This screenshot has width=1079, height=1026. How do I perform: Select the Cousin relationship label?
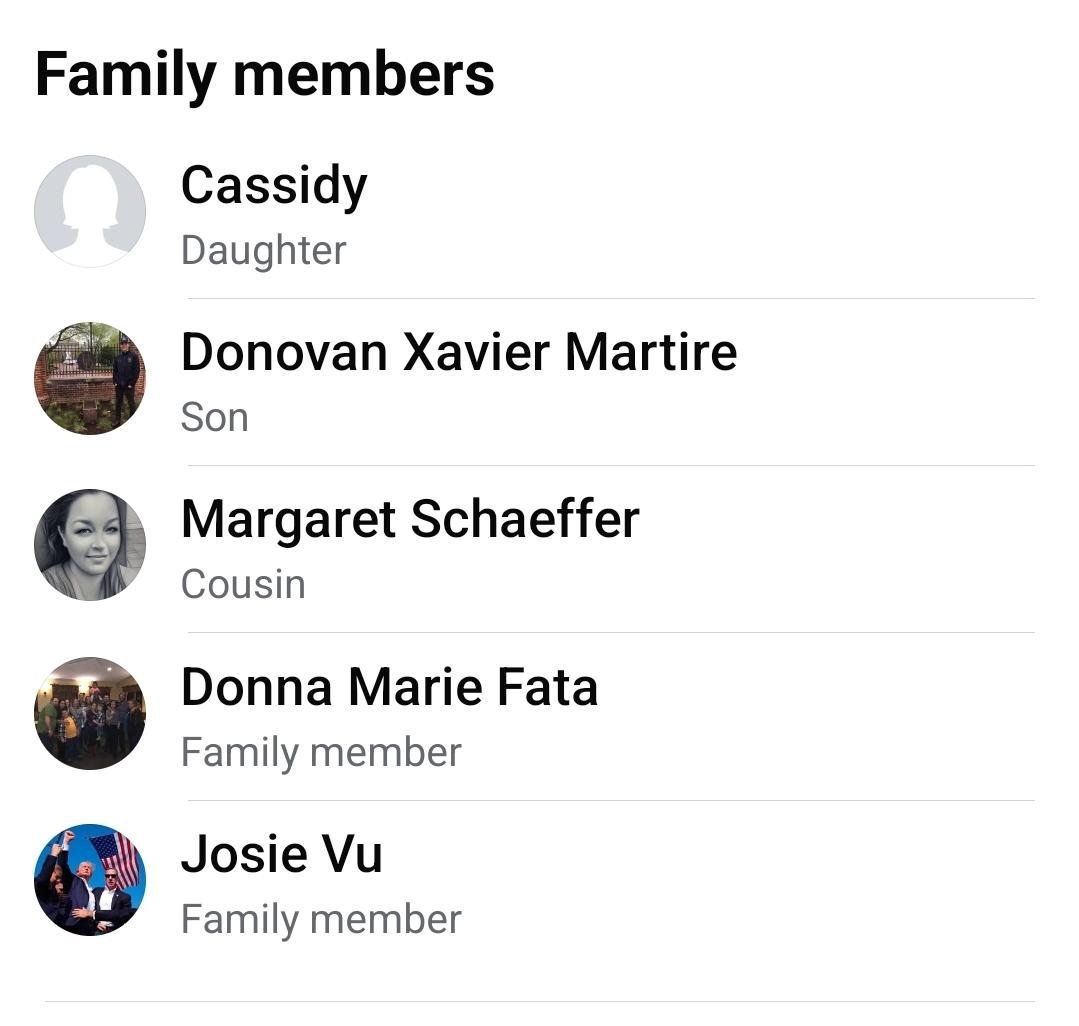[243, 584]
